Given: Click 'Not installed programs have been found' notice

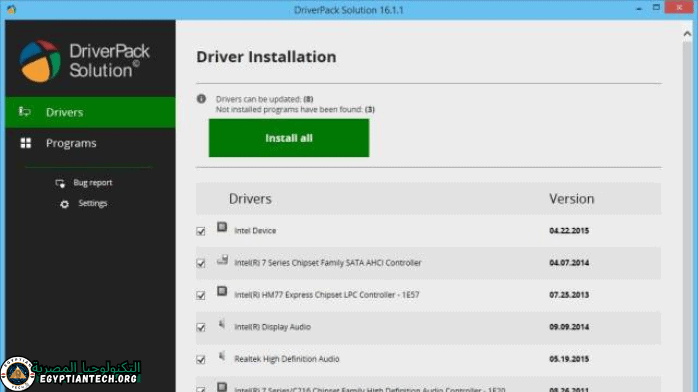Looking at the screenshot, I should (x=295, y=109).
